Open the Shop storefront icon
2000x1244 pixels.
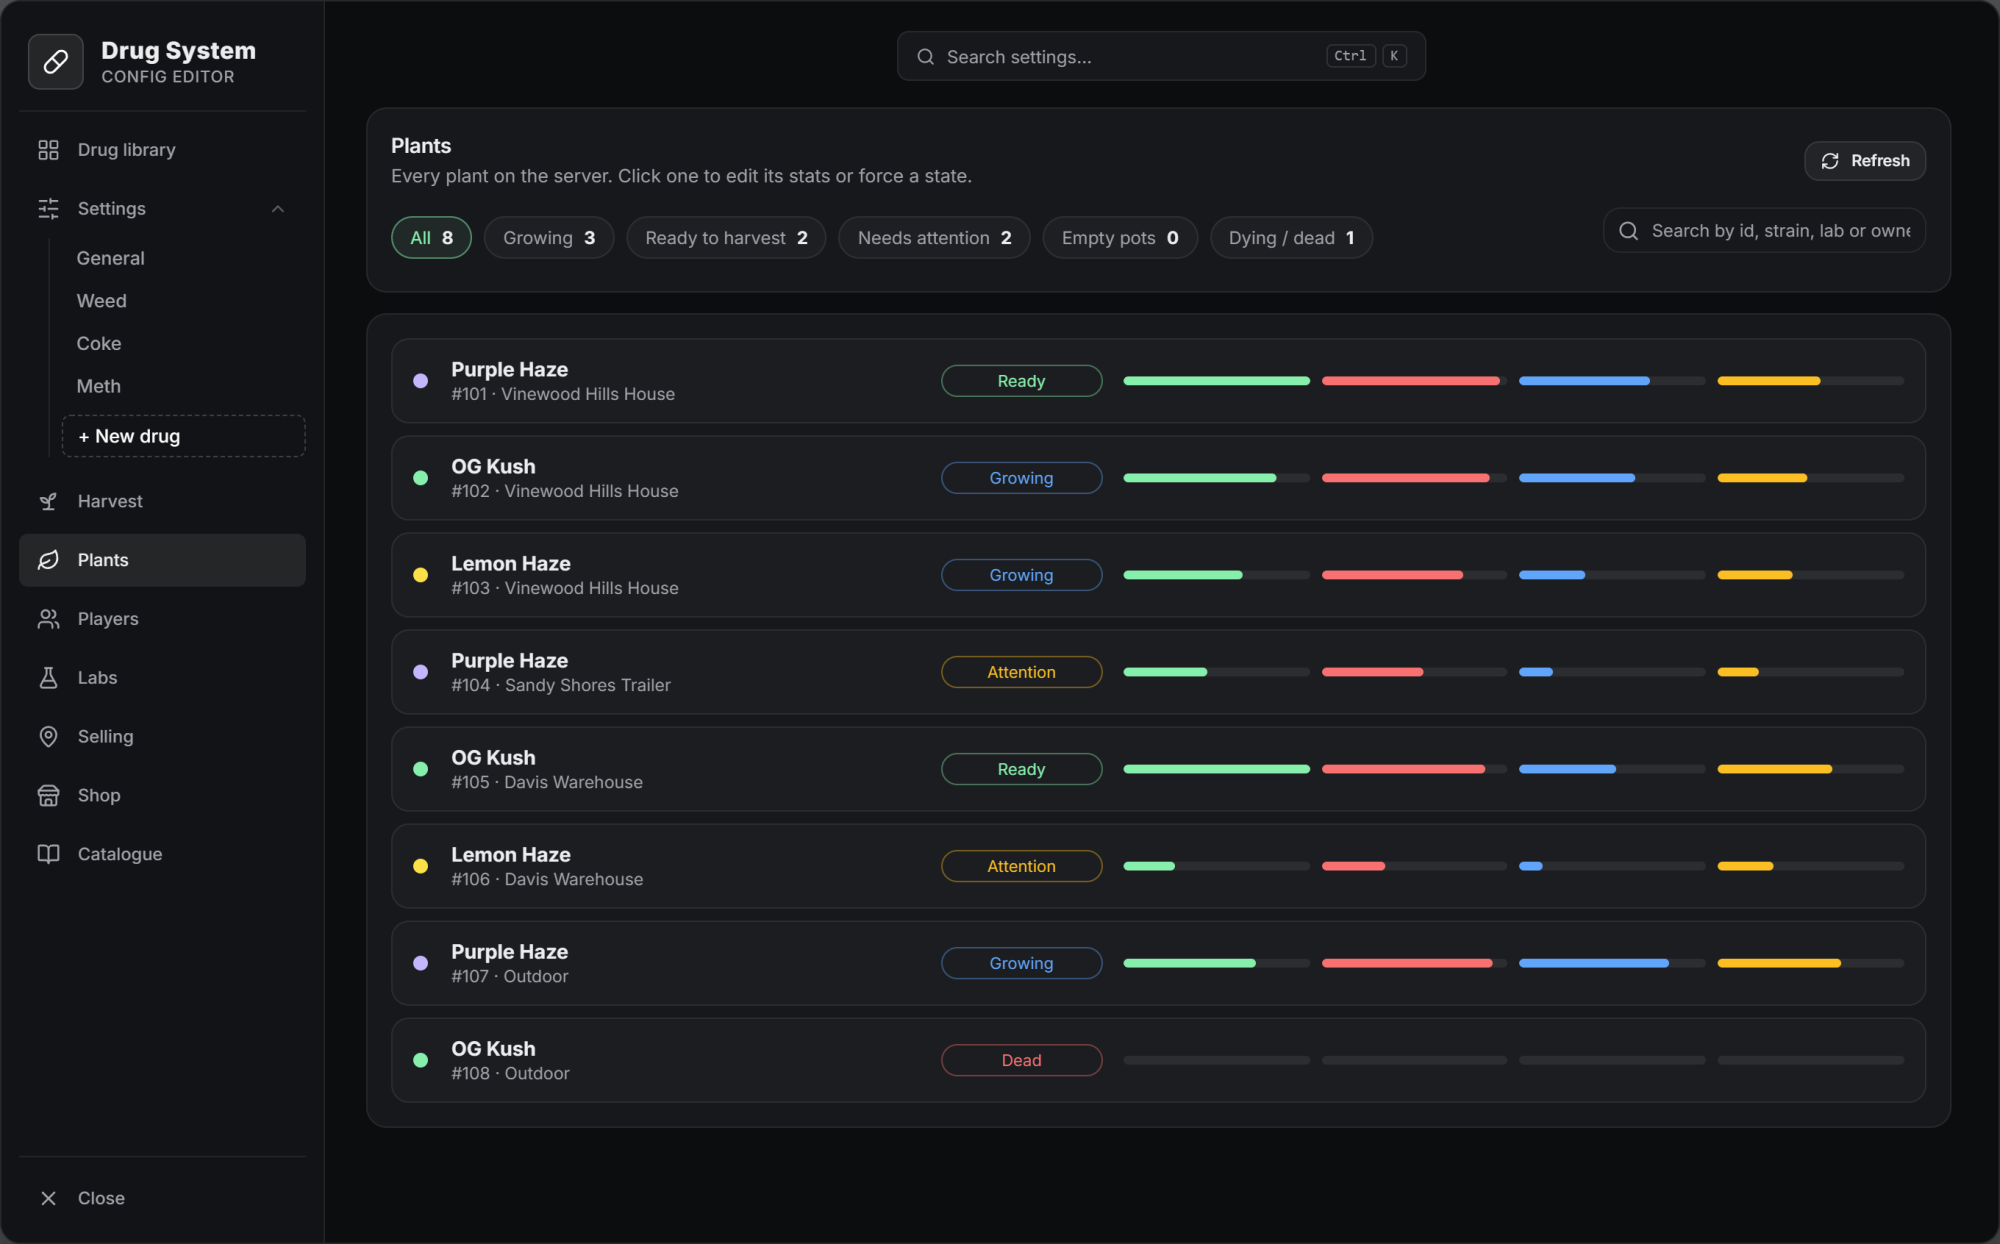[48, 796]
